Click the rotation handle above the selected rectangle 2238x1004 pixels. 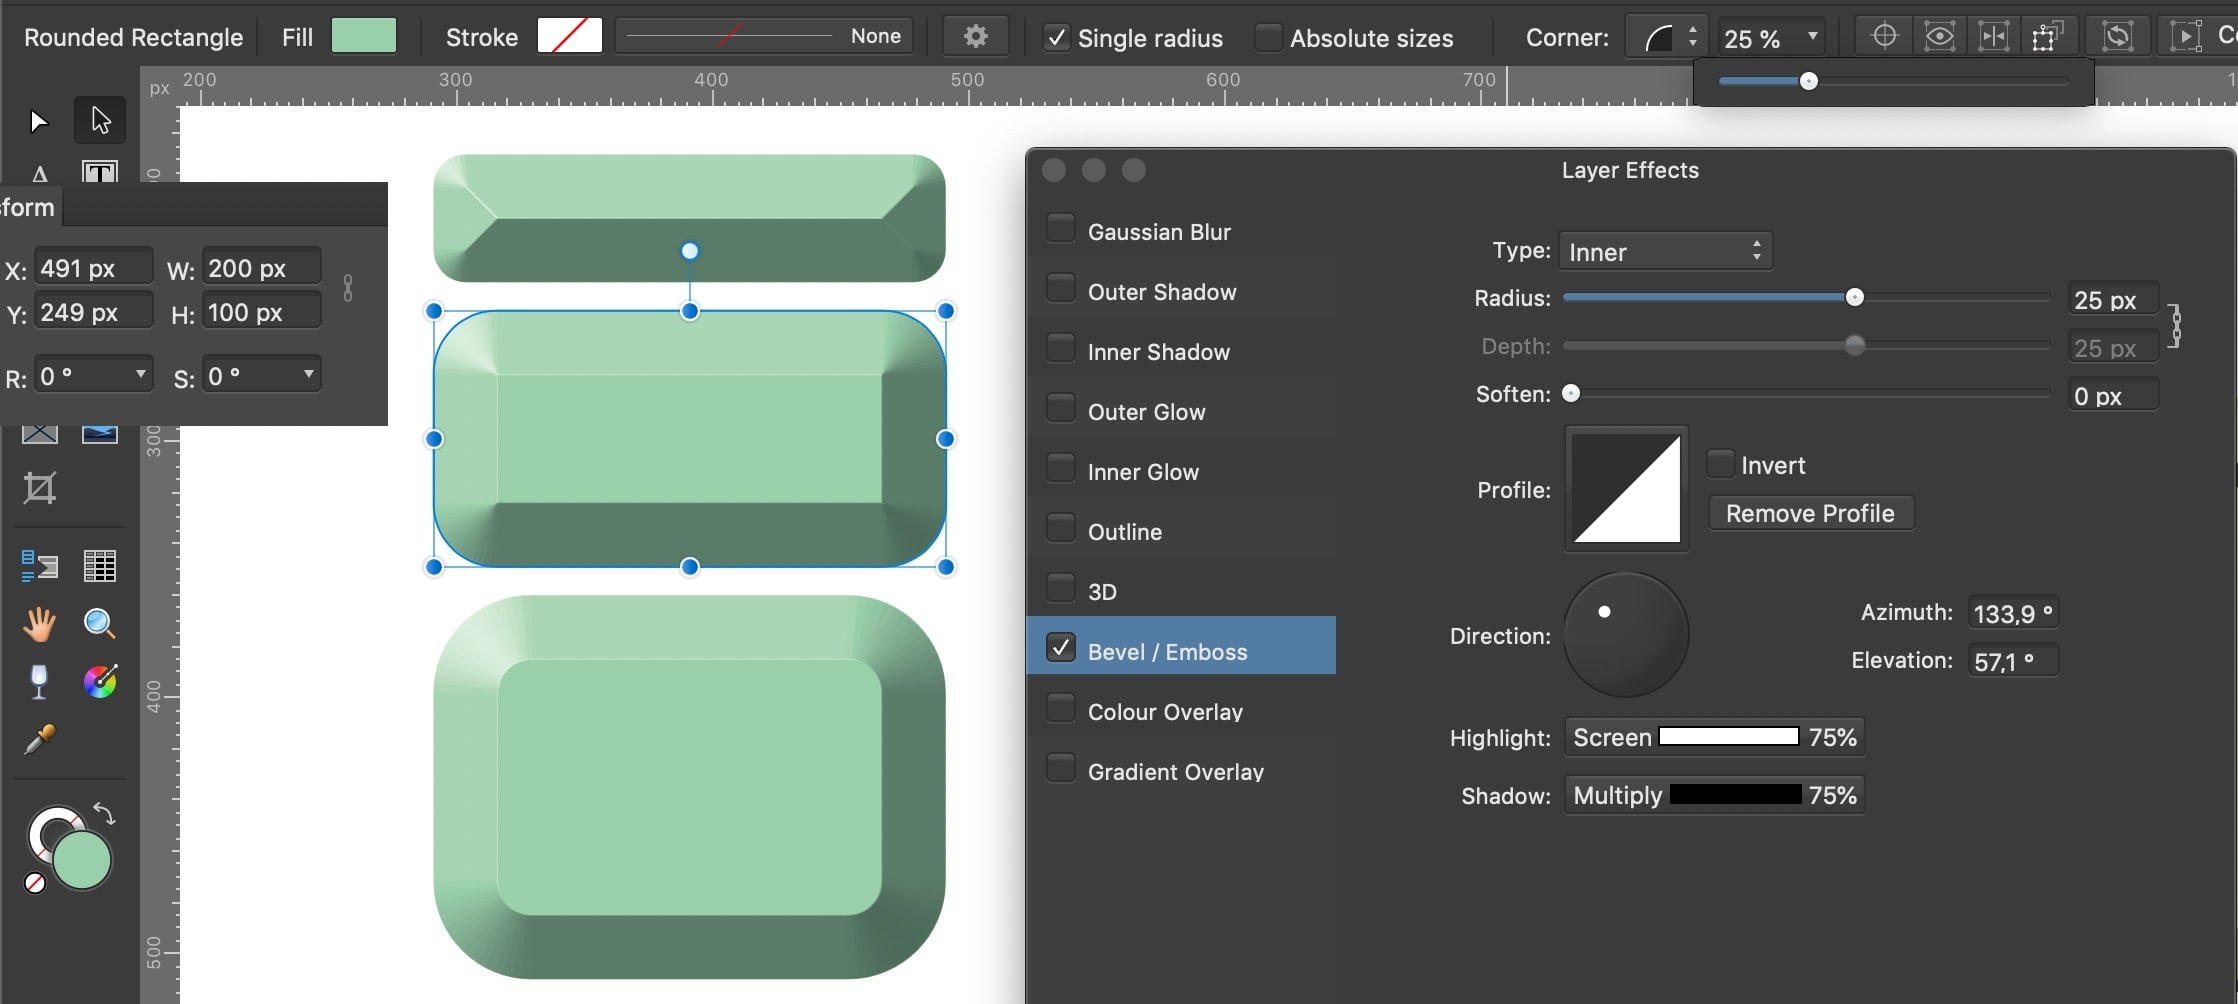point(690,251)
